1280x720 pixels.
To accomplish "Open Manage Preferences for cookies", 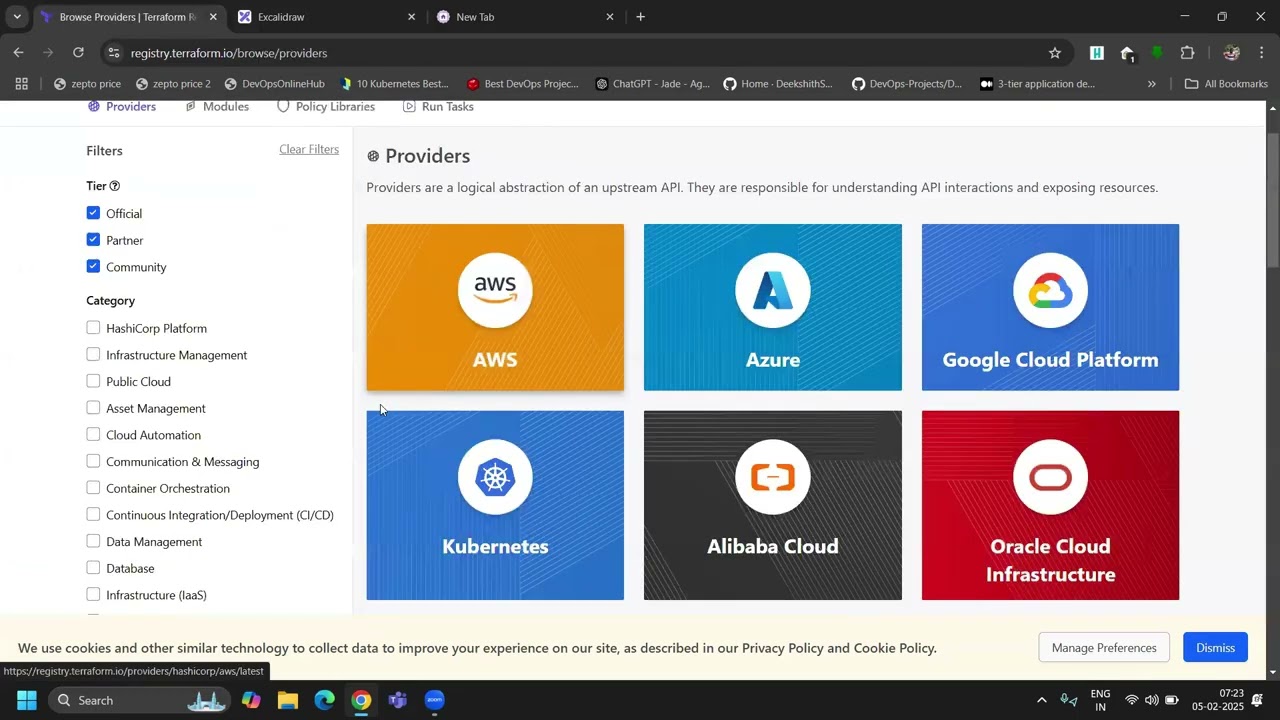I will 1104,648.
